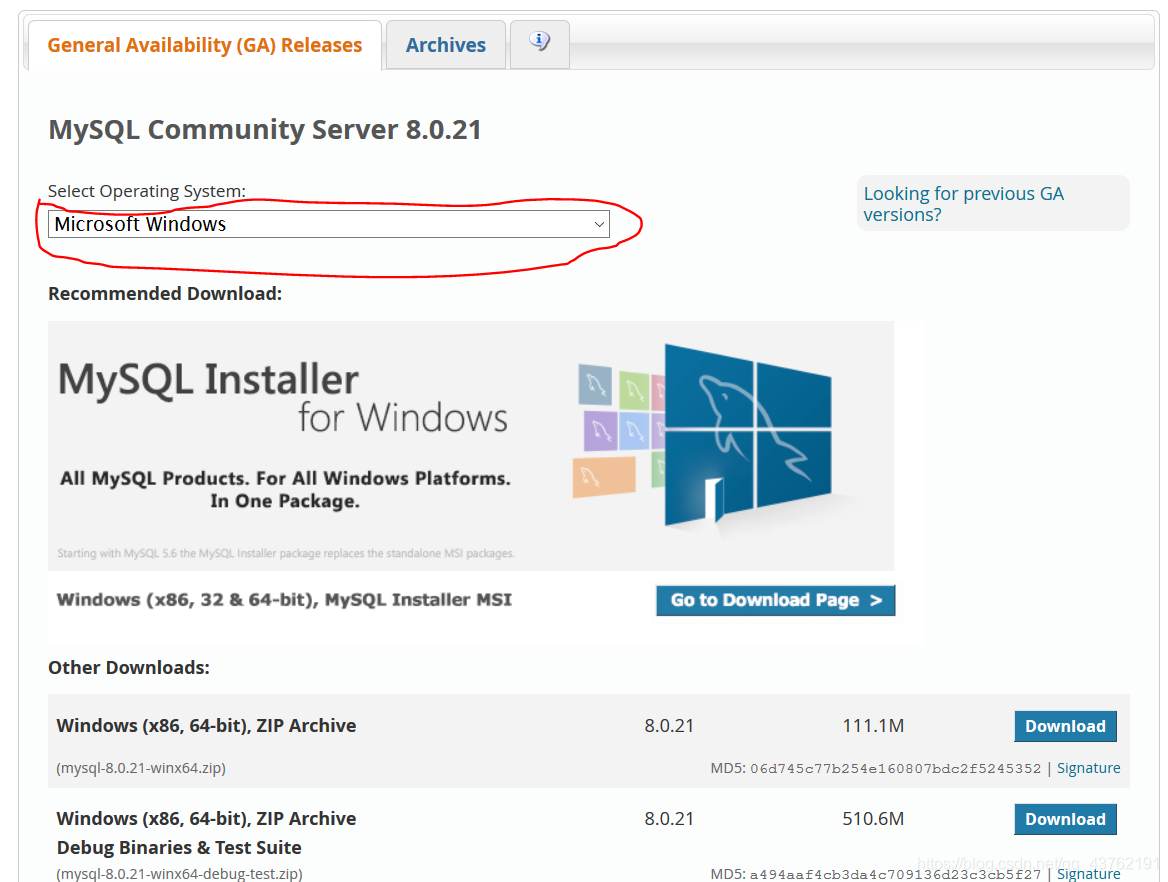Screen dimensions: 1168x882
Task: Click the Windows logo graphic in the installer banner
Action: tap(747, 437)
